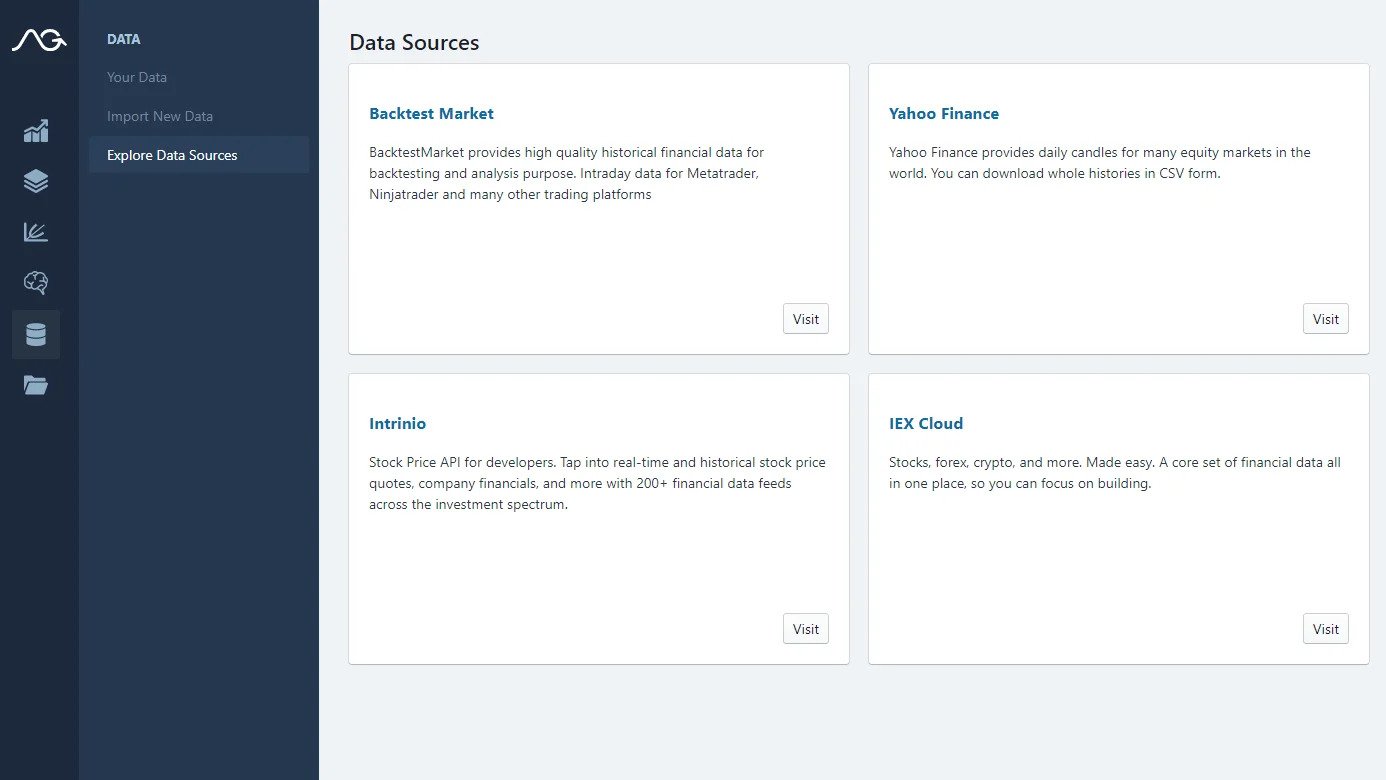Image resolution: width=1386 pixels, height=780 pixels.
Task: Open Import New Data
Action: pyautogui.click(x=159, y=116)
